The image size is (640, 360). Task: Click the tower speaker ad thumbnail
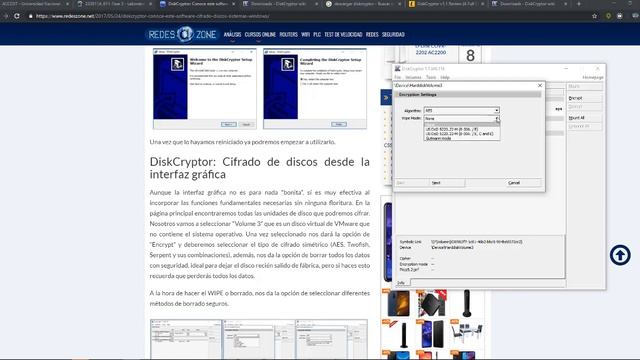pos(467,303)
